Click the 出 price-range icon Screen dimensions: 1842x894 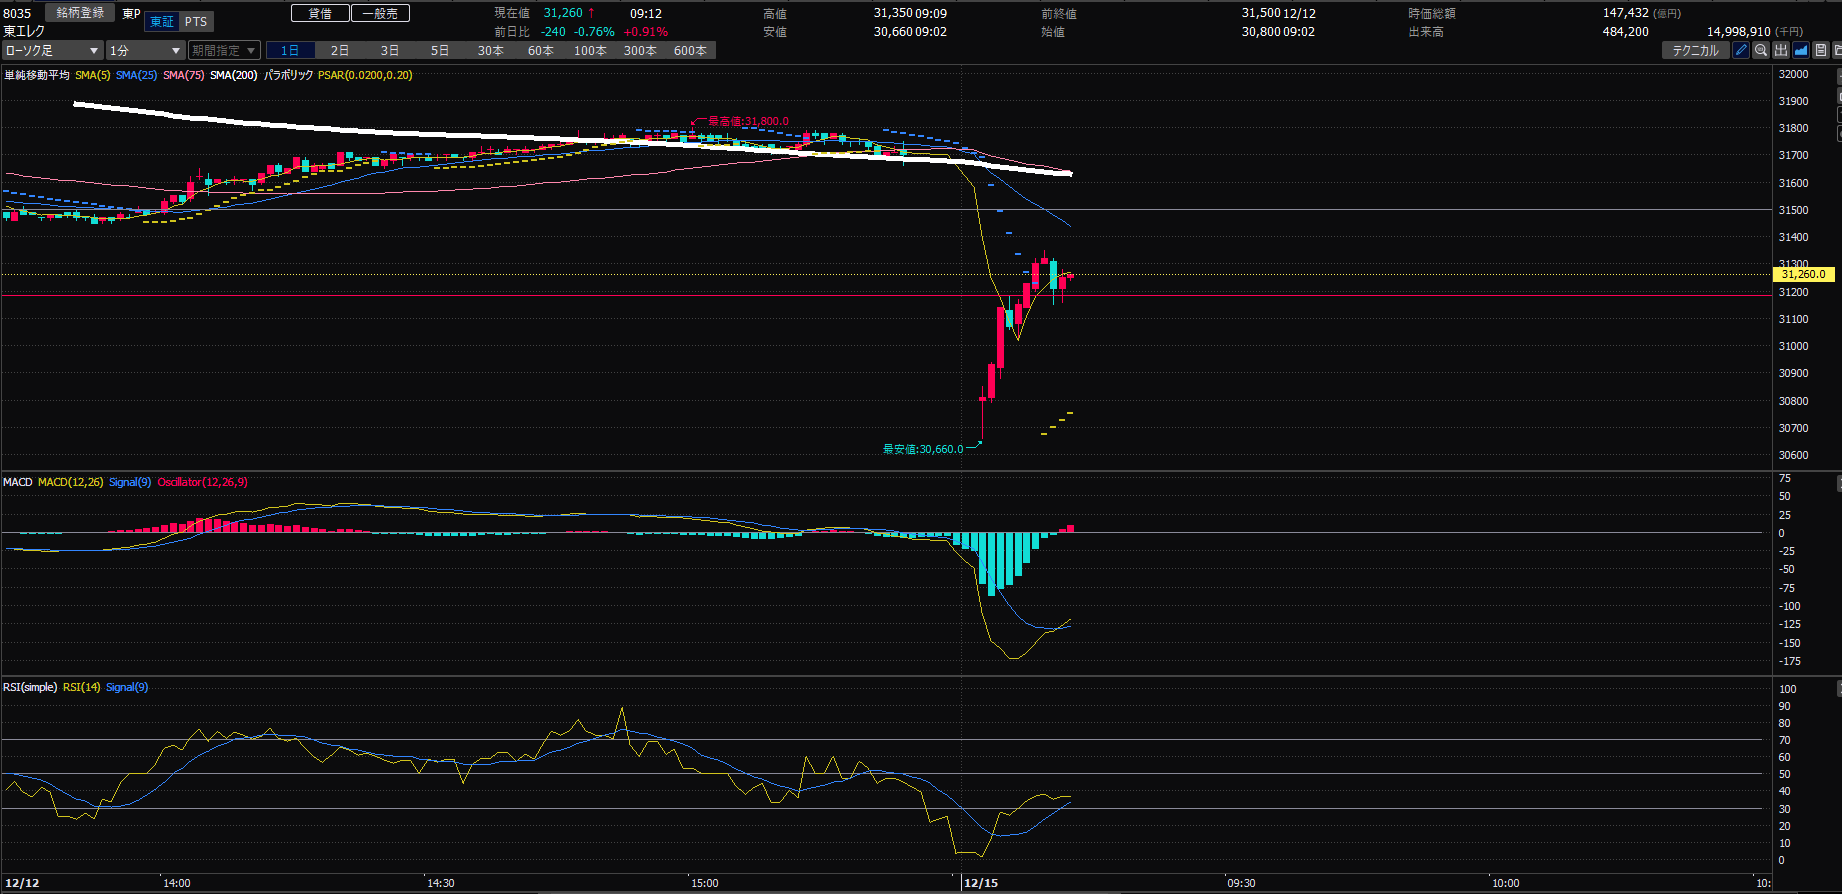point(1781,50)
